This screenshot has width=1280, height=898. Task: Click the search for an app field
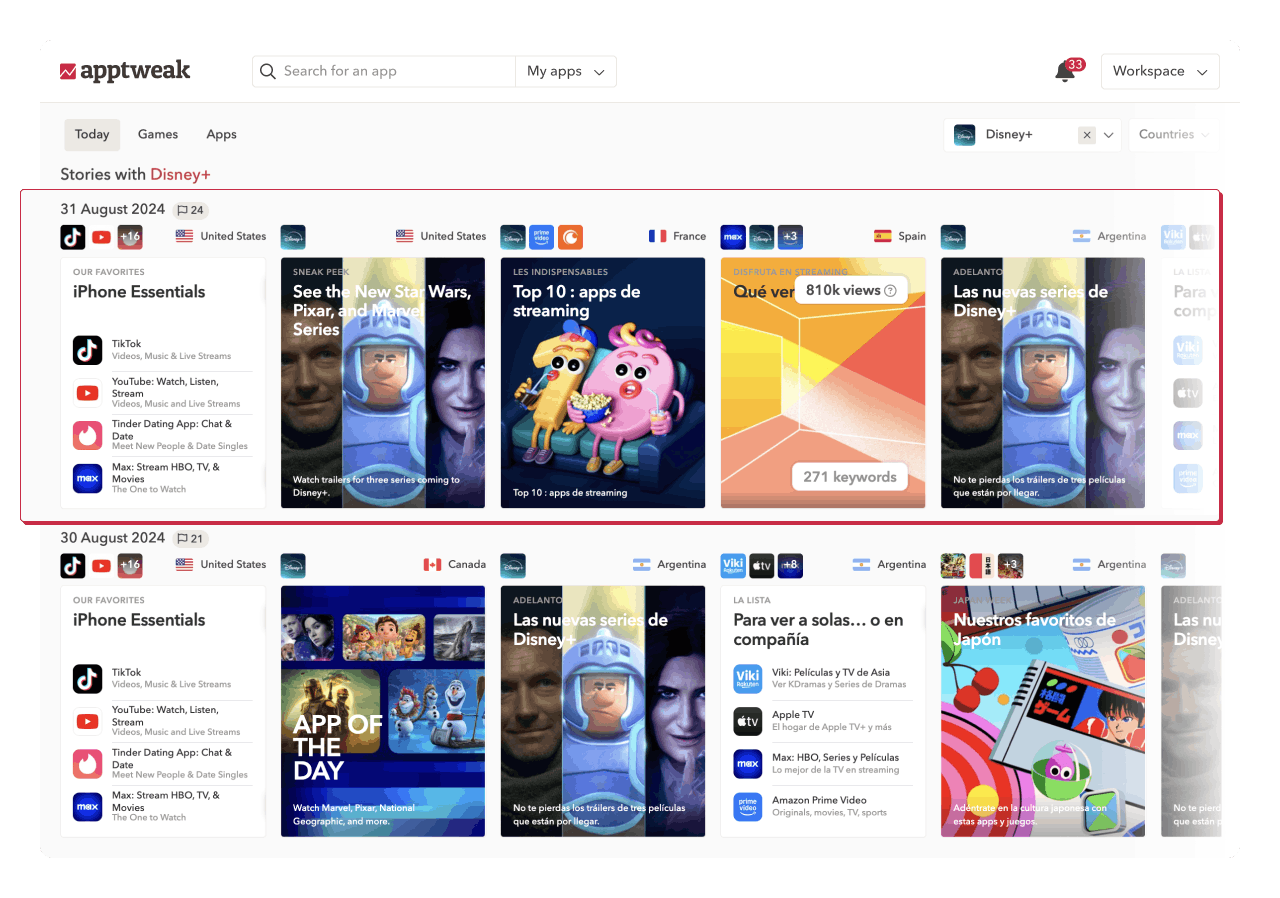[383, 71]
